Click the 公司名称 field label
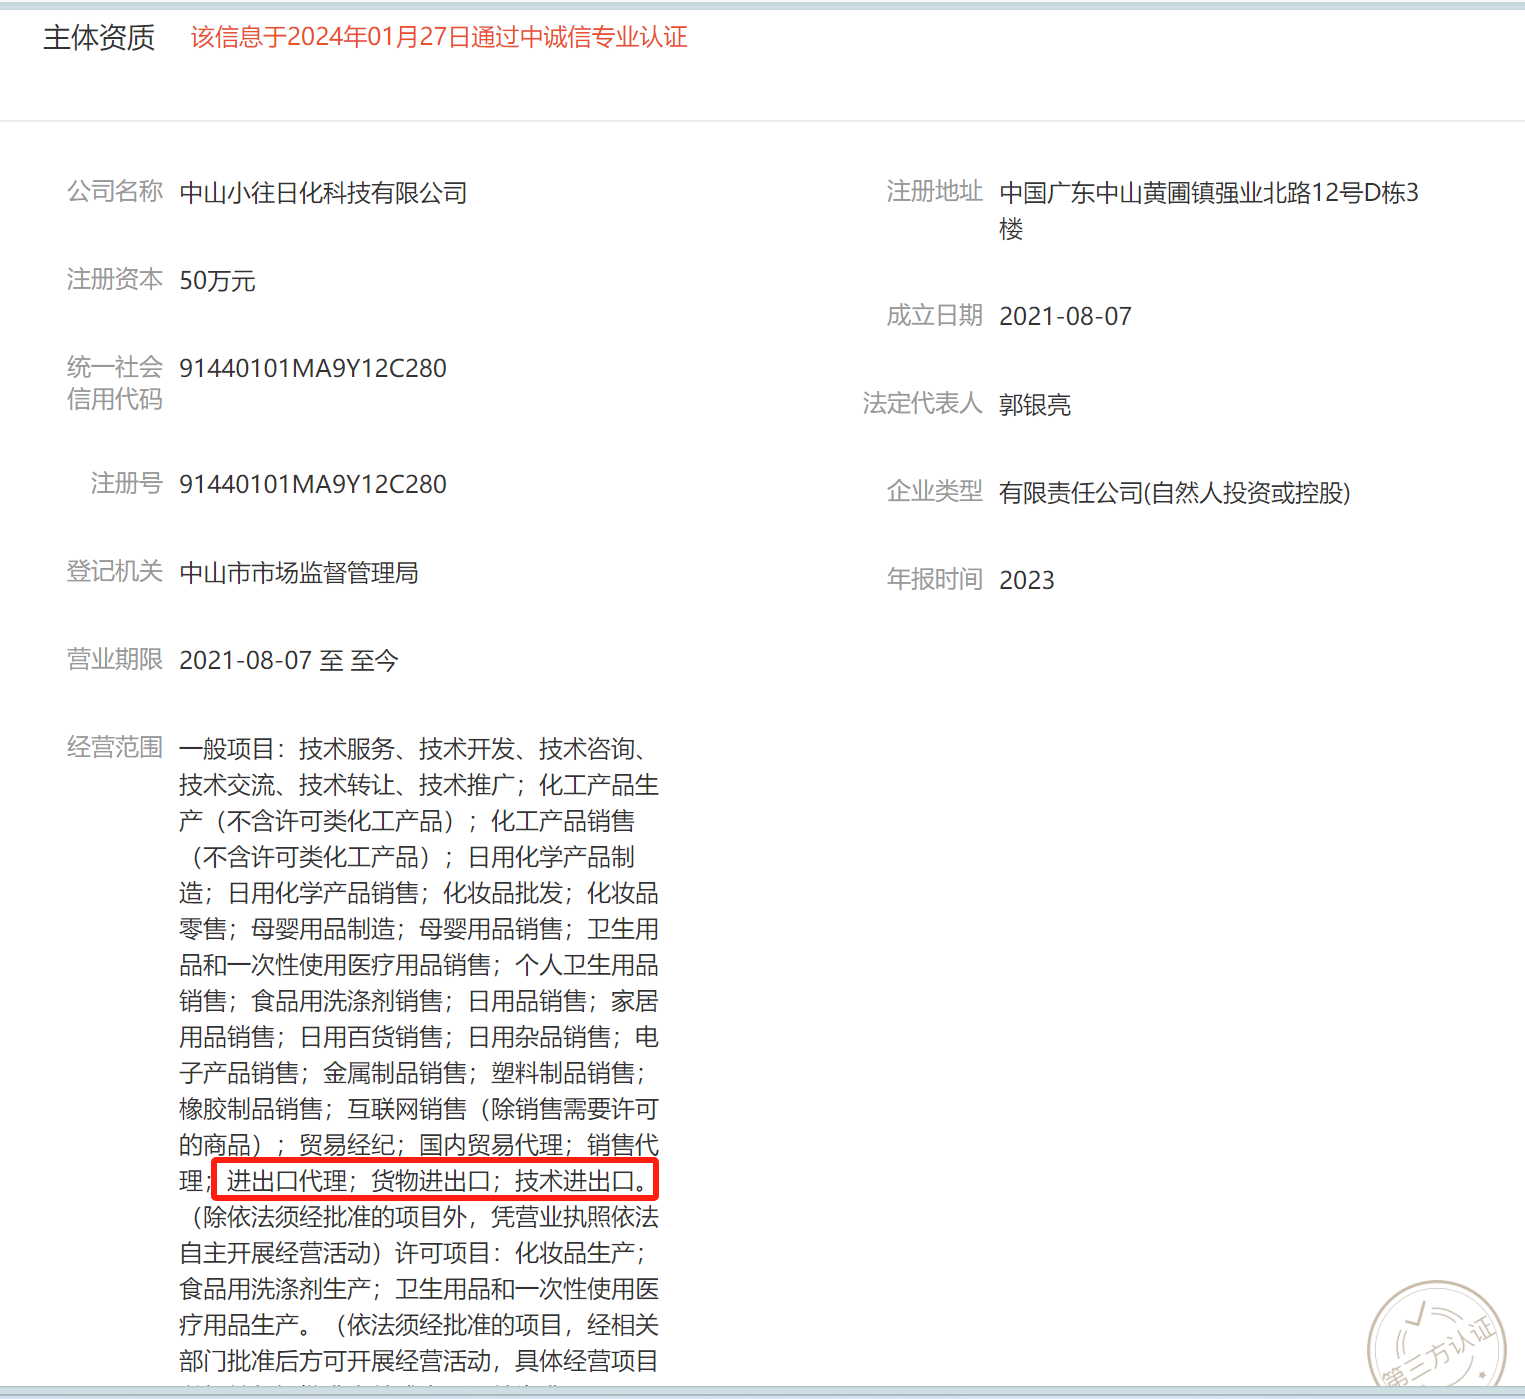 (115, 191)
